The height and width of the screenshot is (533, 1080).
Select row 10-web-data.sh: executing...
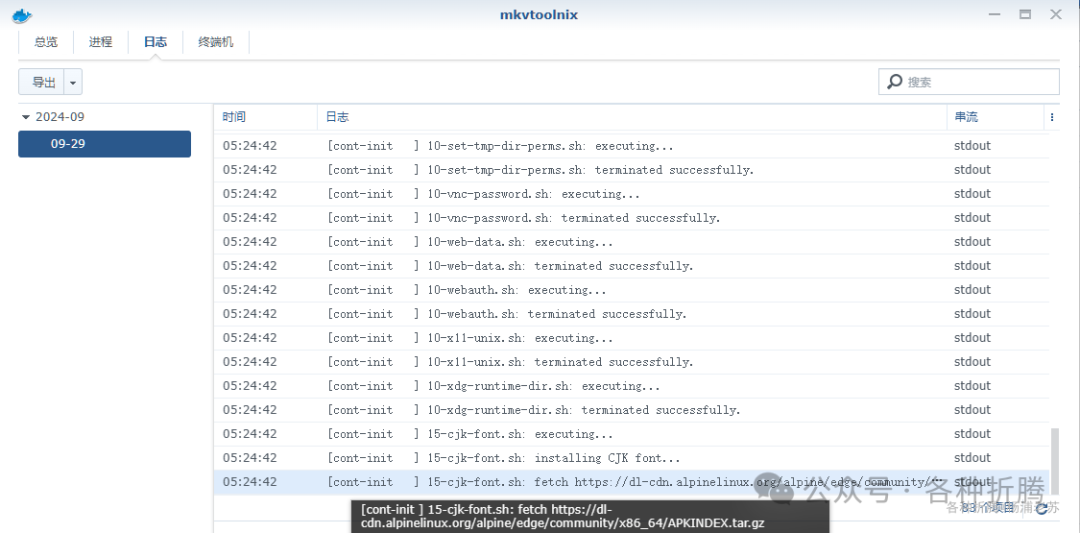(x=631, y=242)
